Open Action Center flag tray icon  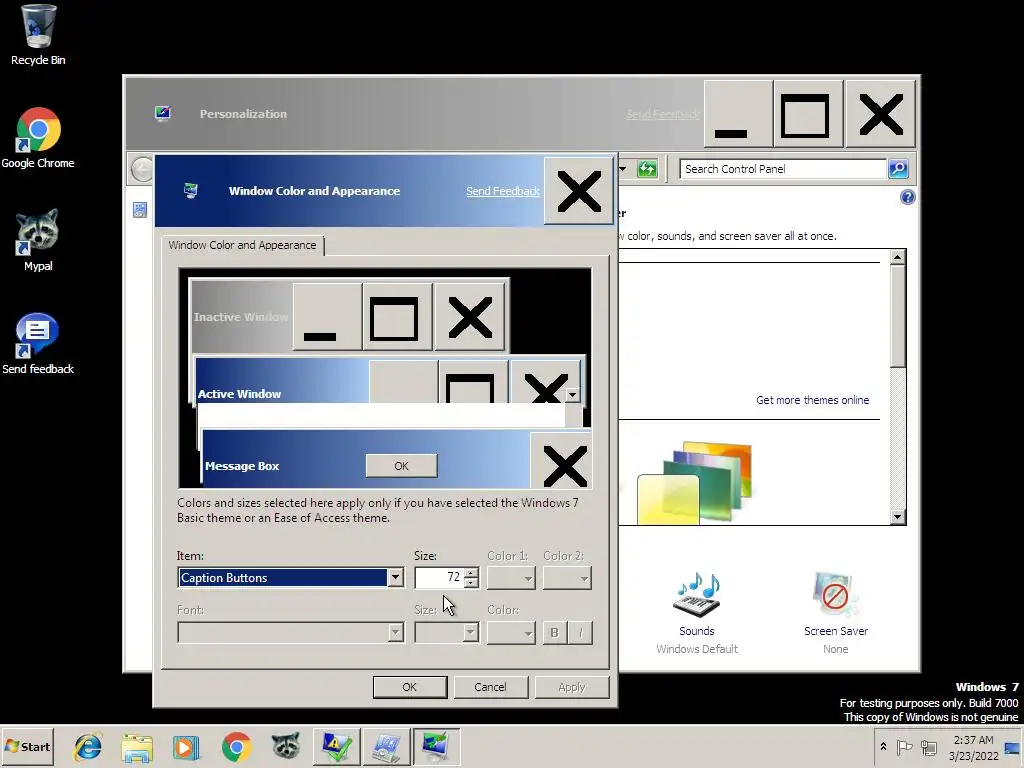point(904,747)
